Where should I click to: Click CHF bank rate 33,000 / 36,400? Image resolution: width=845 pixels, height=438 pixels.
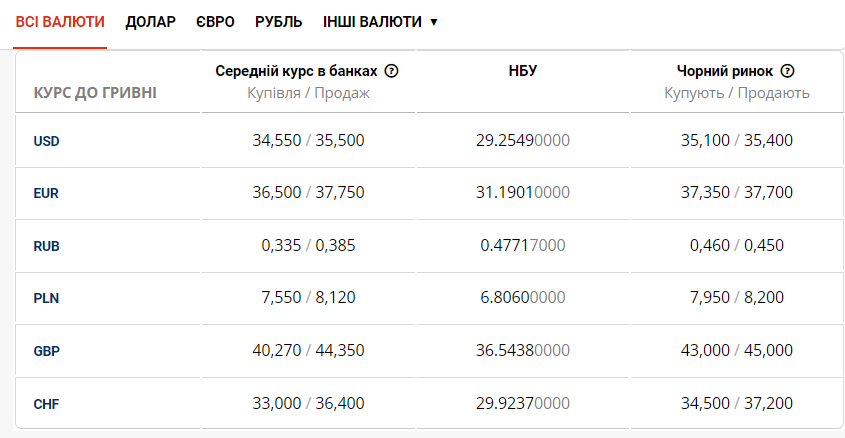[308, 404]
